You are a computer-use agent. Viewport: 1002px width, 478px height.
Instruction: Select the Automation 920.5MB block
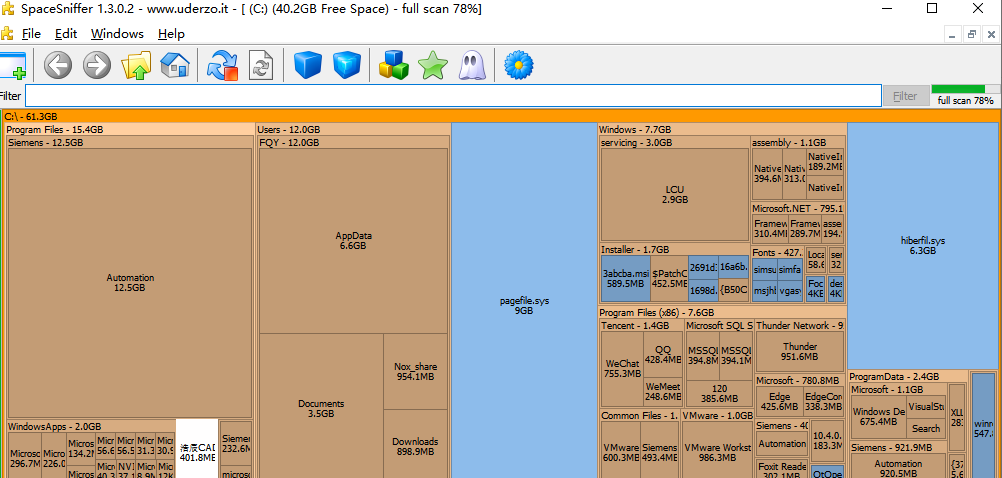point(898,468)
